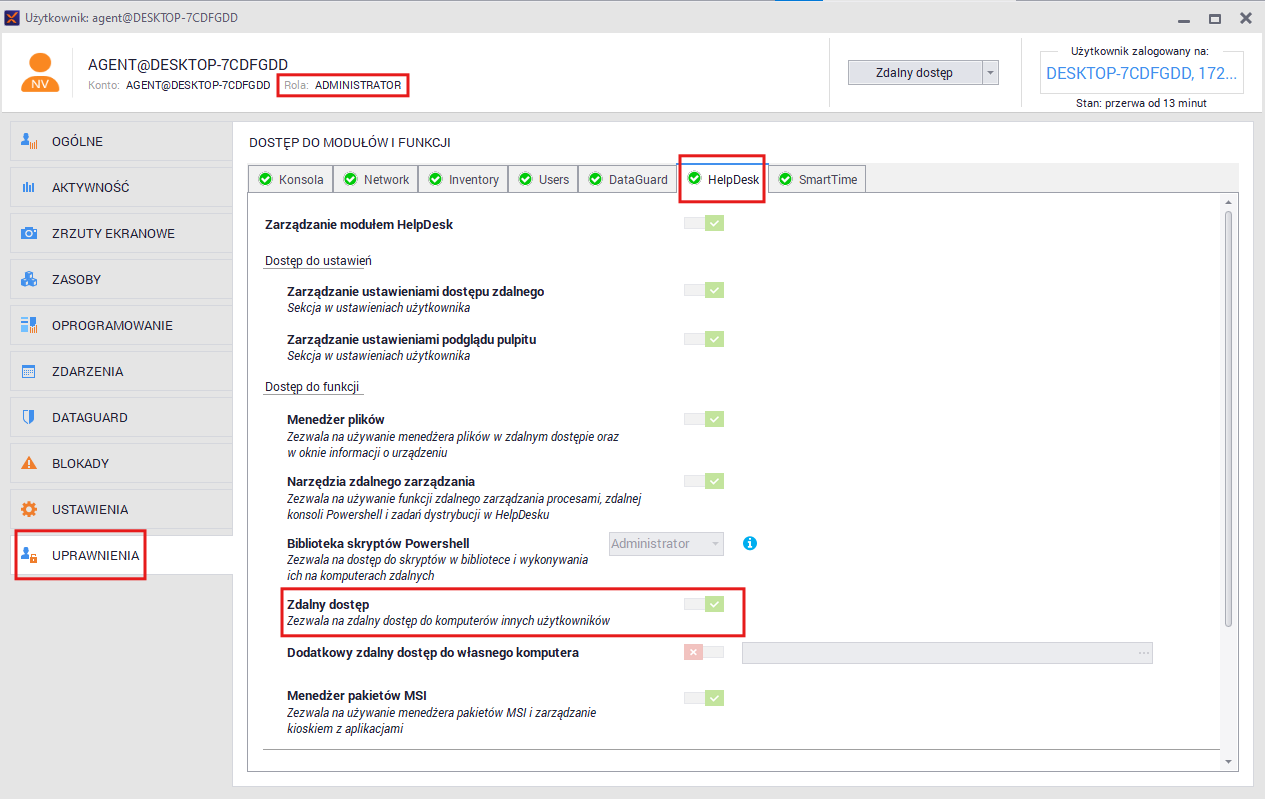Image resolution: width=1265 pixels, height=799 pixels.
Task: Switch to the SmartTime tab
Action: point(817,180)
